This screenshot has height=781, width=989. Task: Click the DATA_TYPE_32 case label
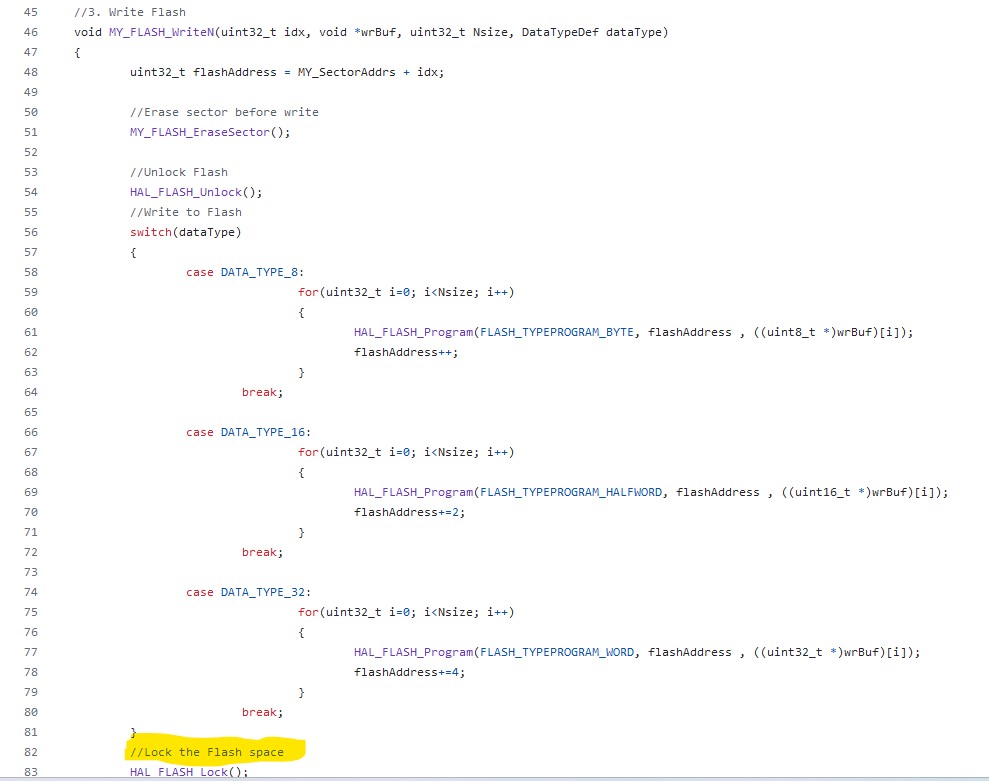263,592
